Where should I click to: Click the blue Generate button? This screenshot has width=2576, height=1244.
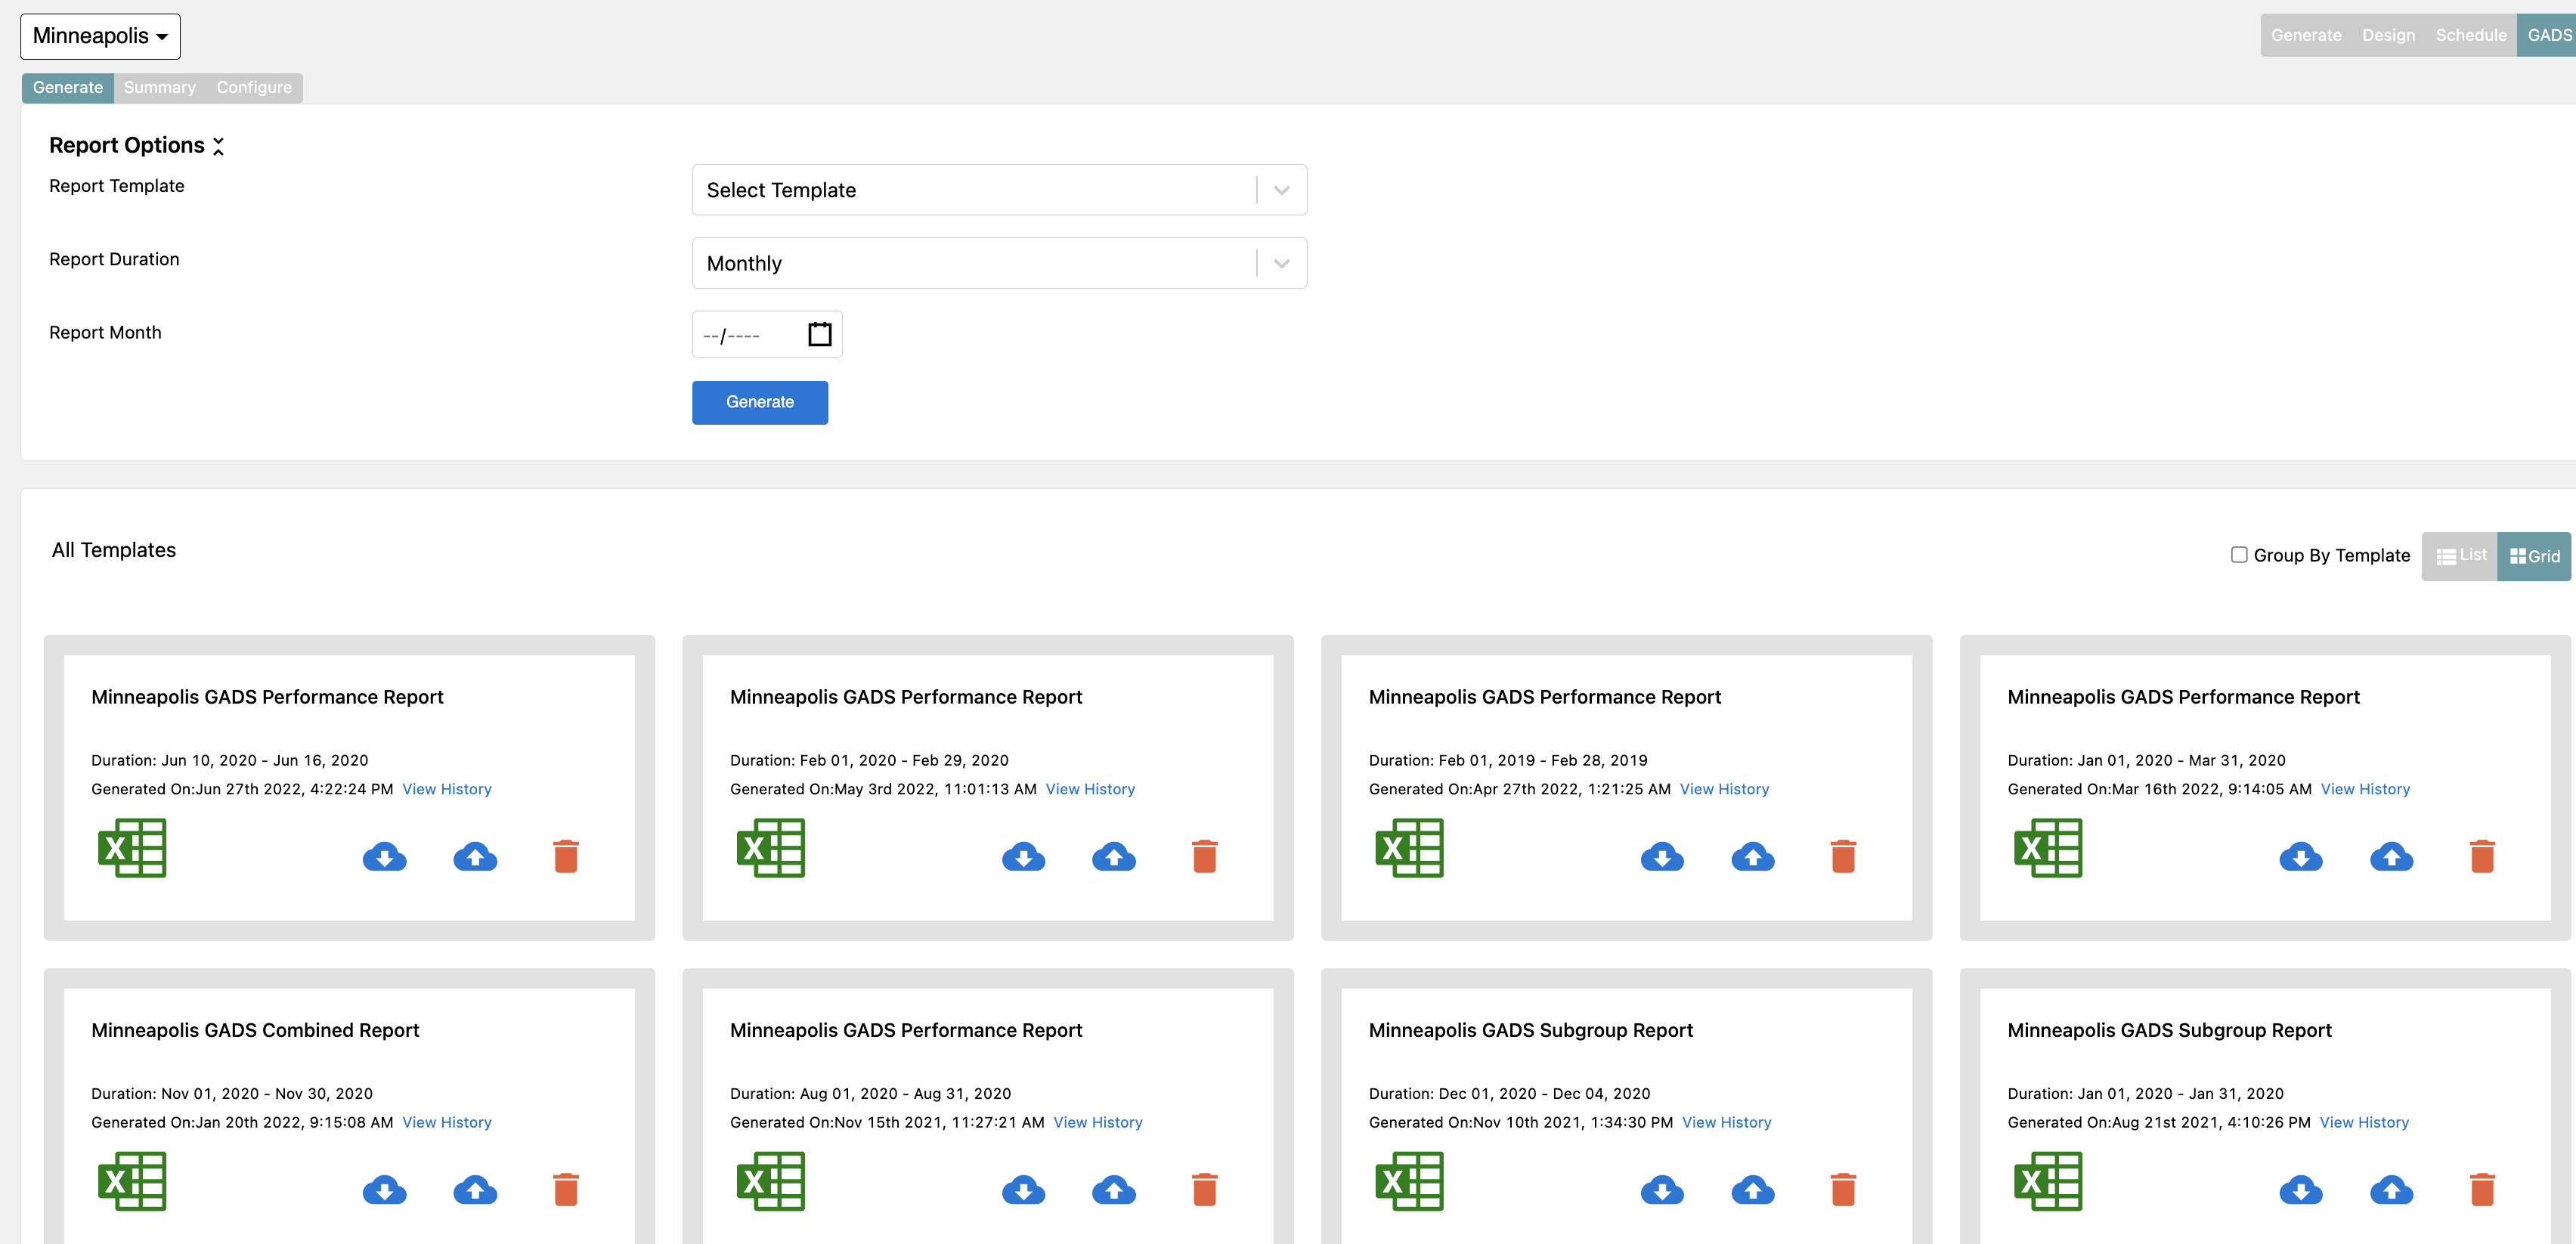coord(759,402)
